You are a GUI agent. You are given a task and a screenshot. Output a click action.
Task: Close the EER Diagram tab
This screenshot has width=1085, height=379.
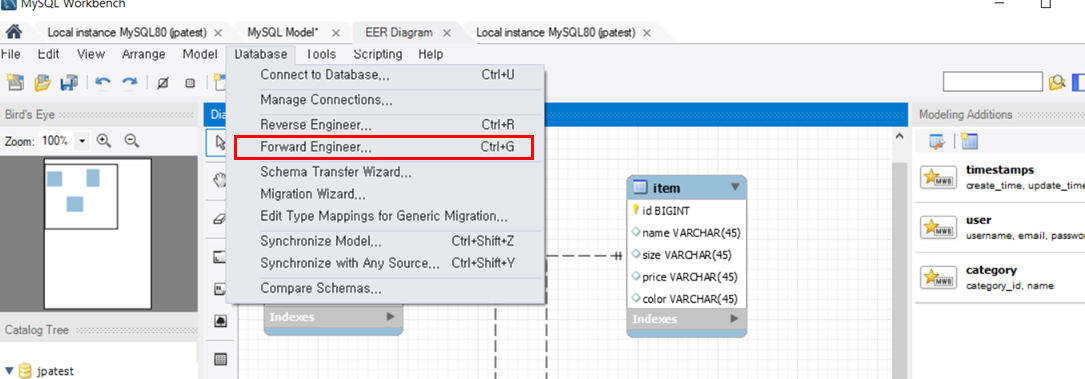pos(447,33)
